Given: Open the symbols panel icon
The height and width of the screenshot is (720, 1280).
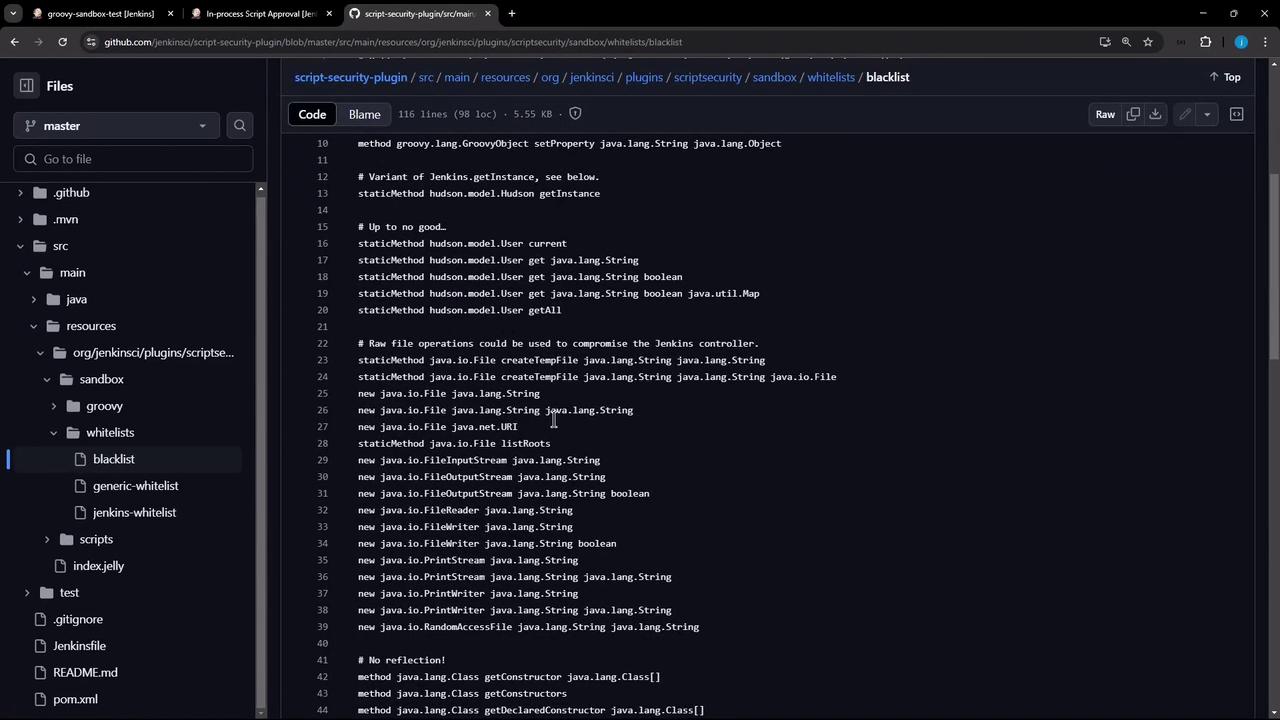Looking at the screenshot, I should coord(1236,114).
